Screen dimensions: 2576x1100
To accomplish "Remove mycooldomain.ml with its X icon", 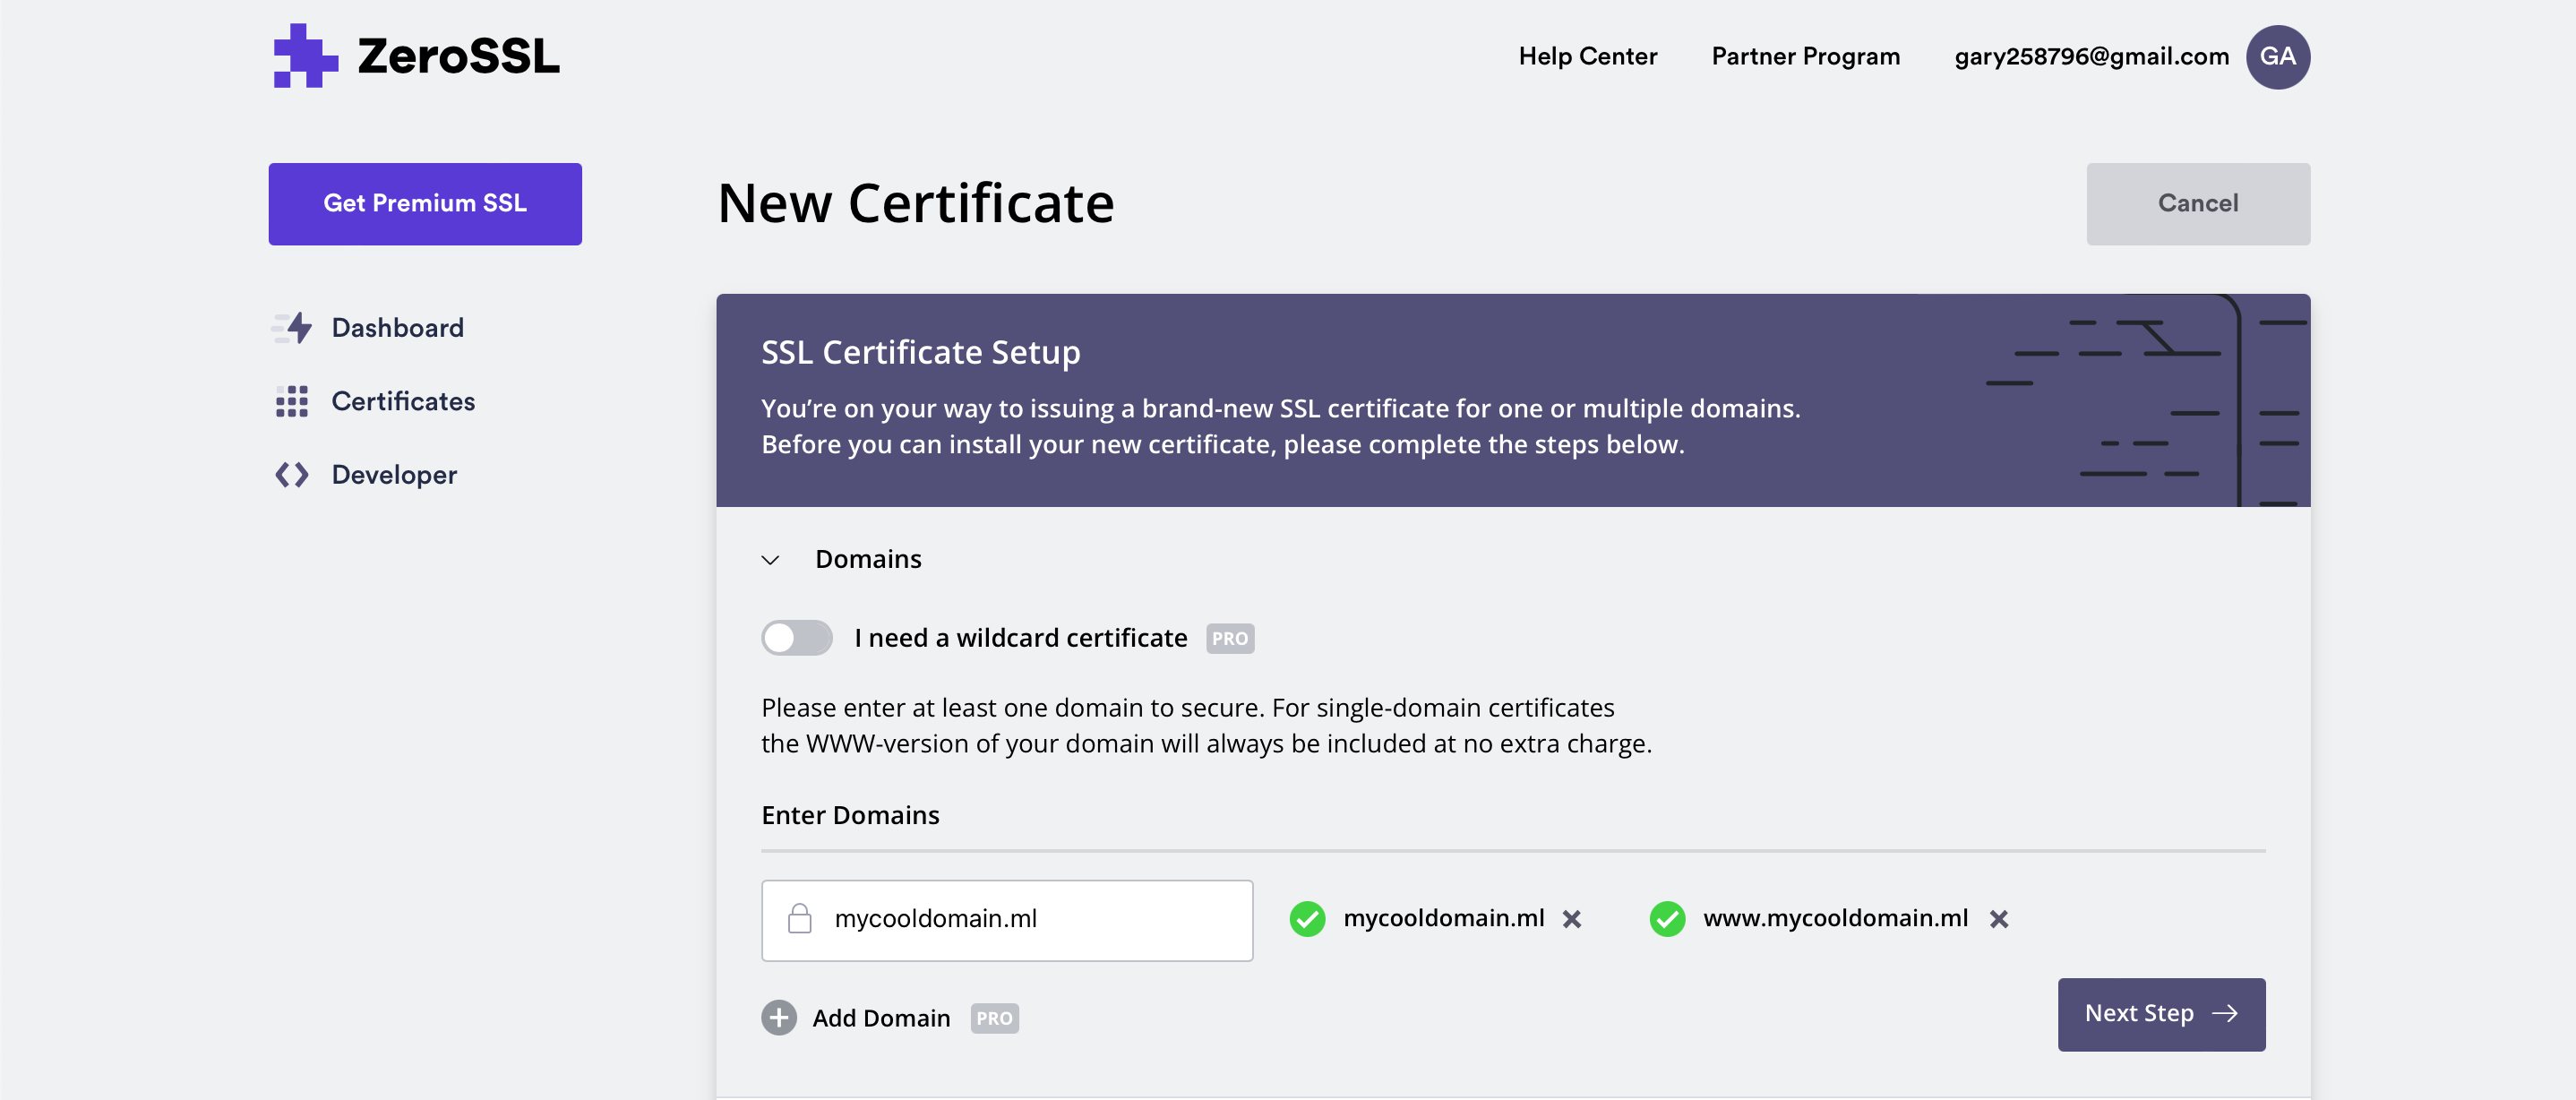I will pyautogui.click(x=1572, y=919).
